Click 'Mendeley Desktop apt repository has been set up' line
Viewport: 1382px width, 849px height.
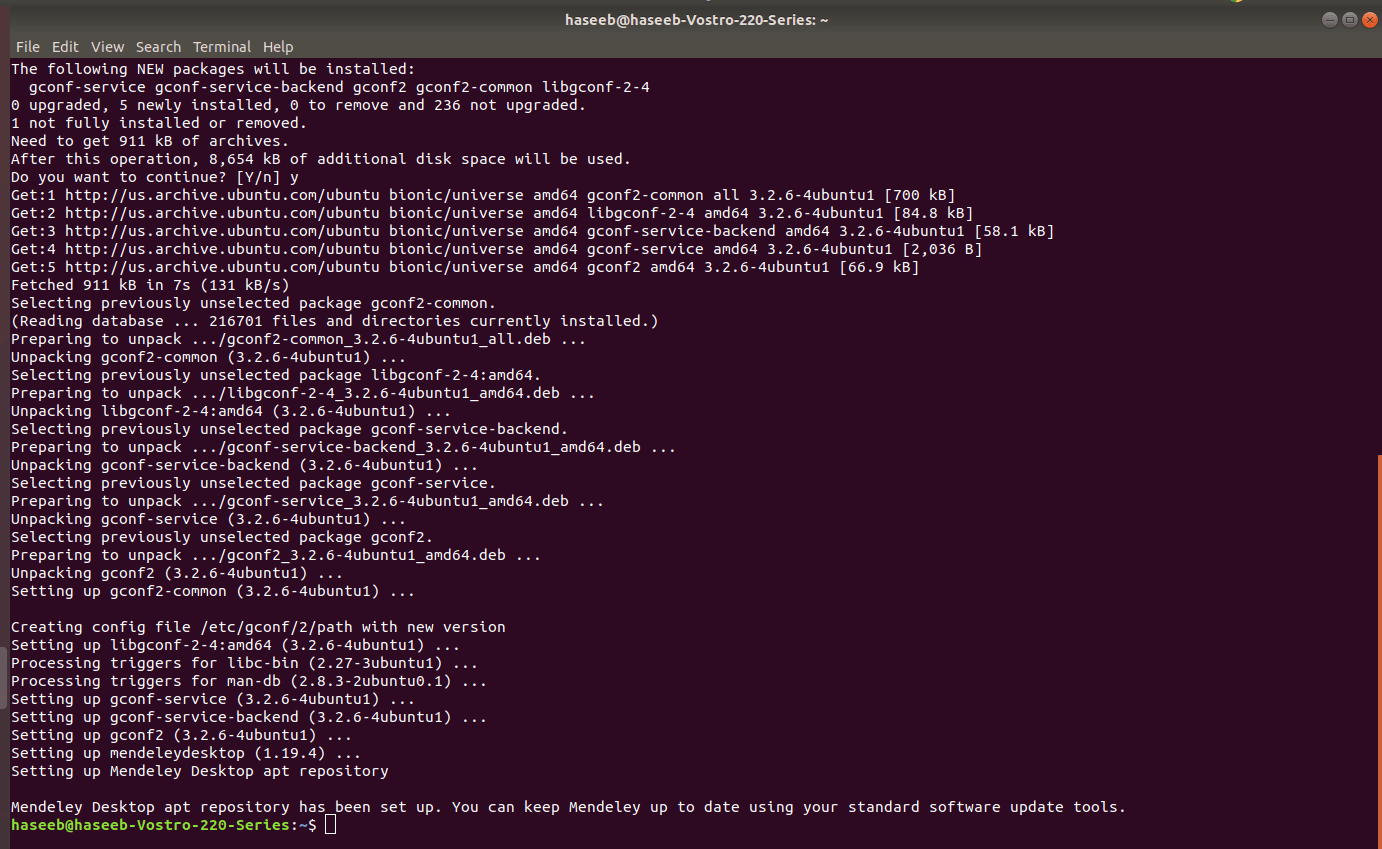coord(569,807)
